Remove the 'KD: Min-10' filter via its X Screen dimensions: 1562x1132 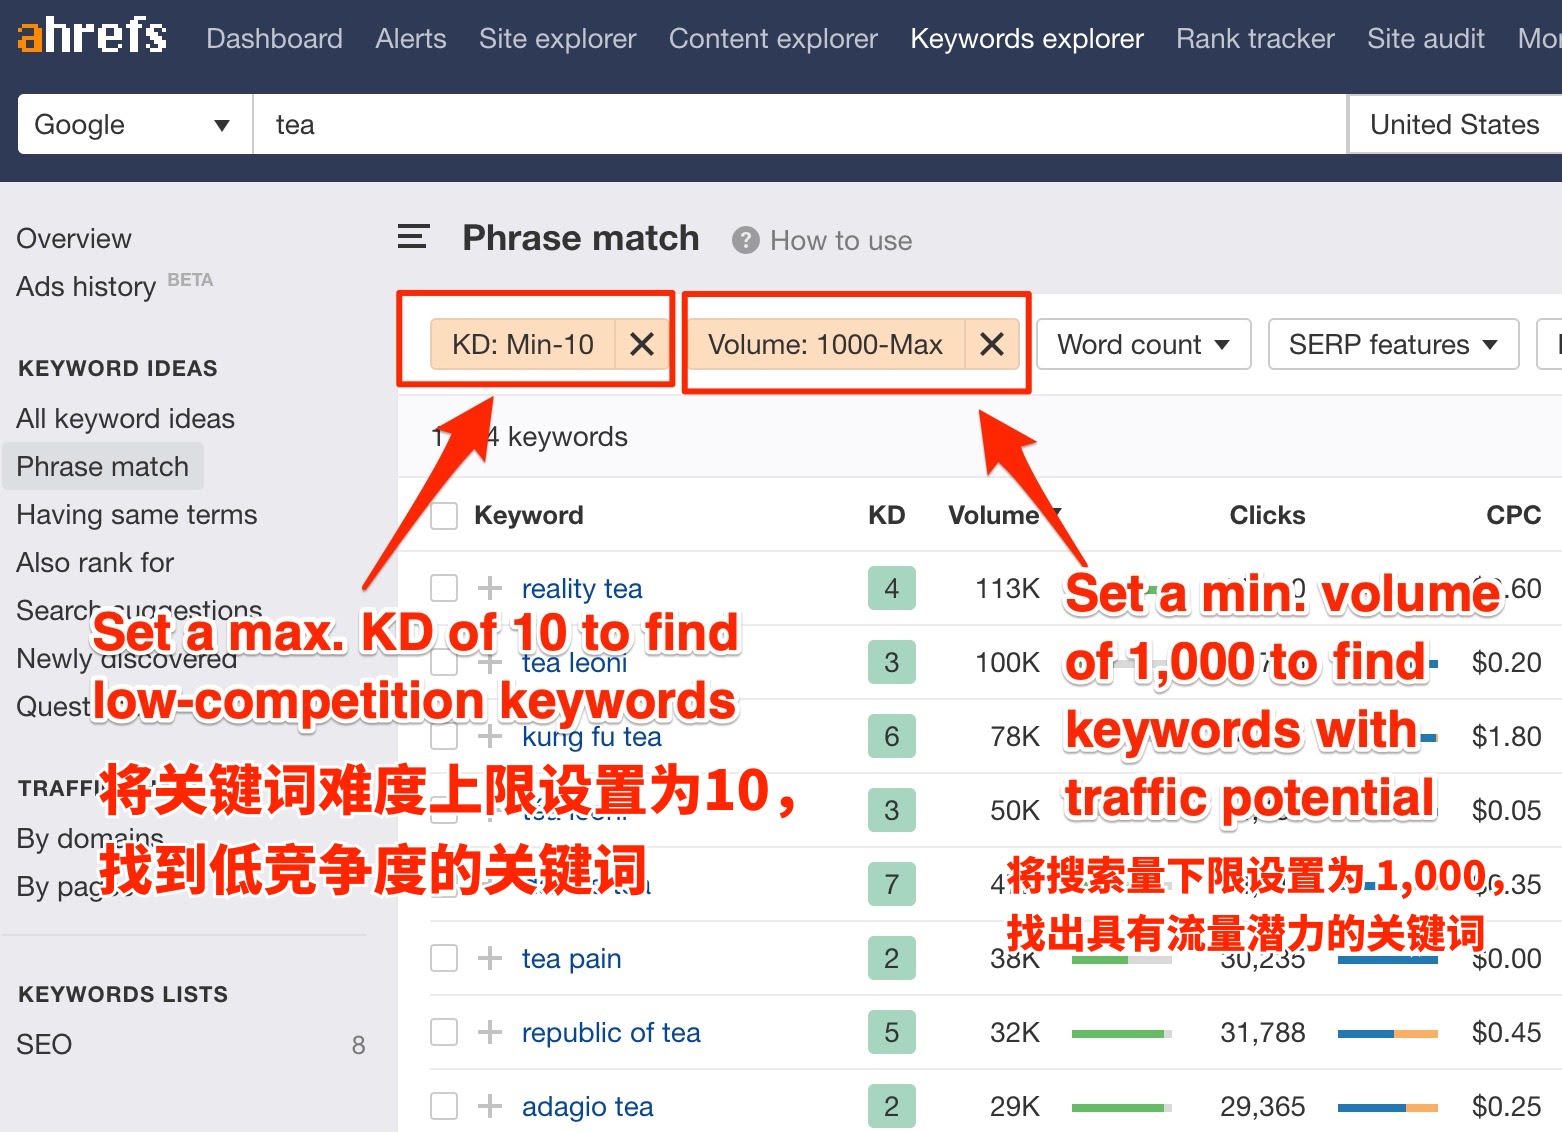tap(642, 344)
